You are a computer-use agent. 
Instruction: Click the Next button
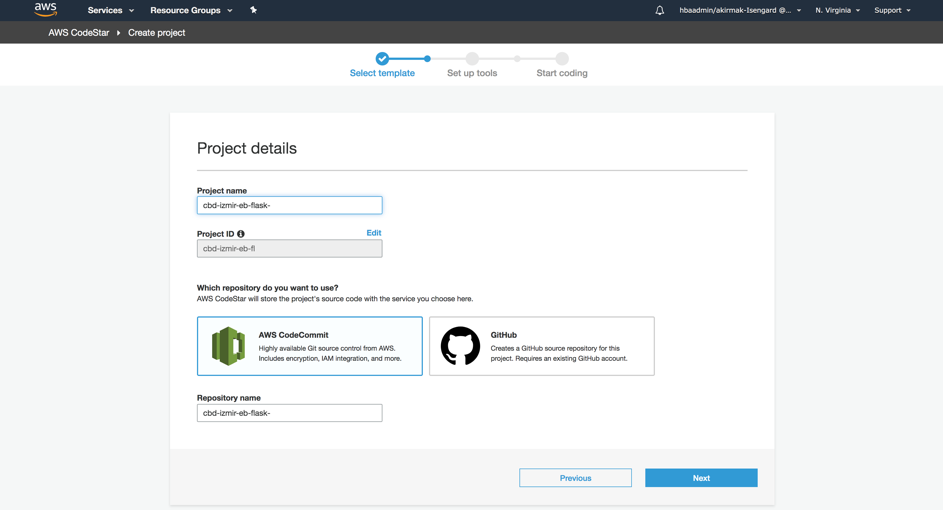click(x=701, y=478)
